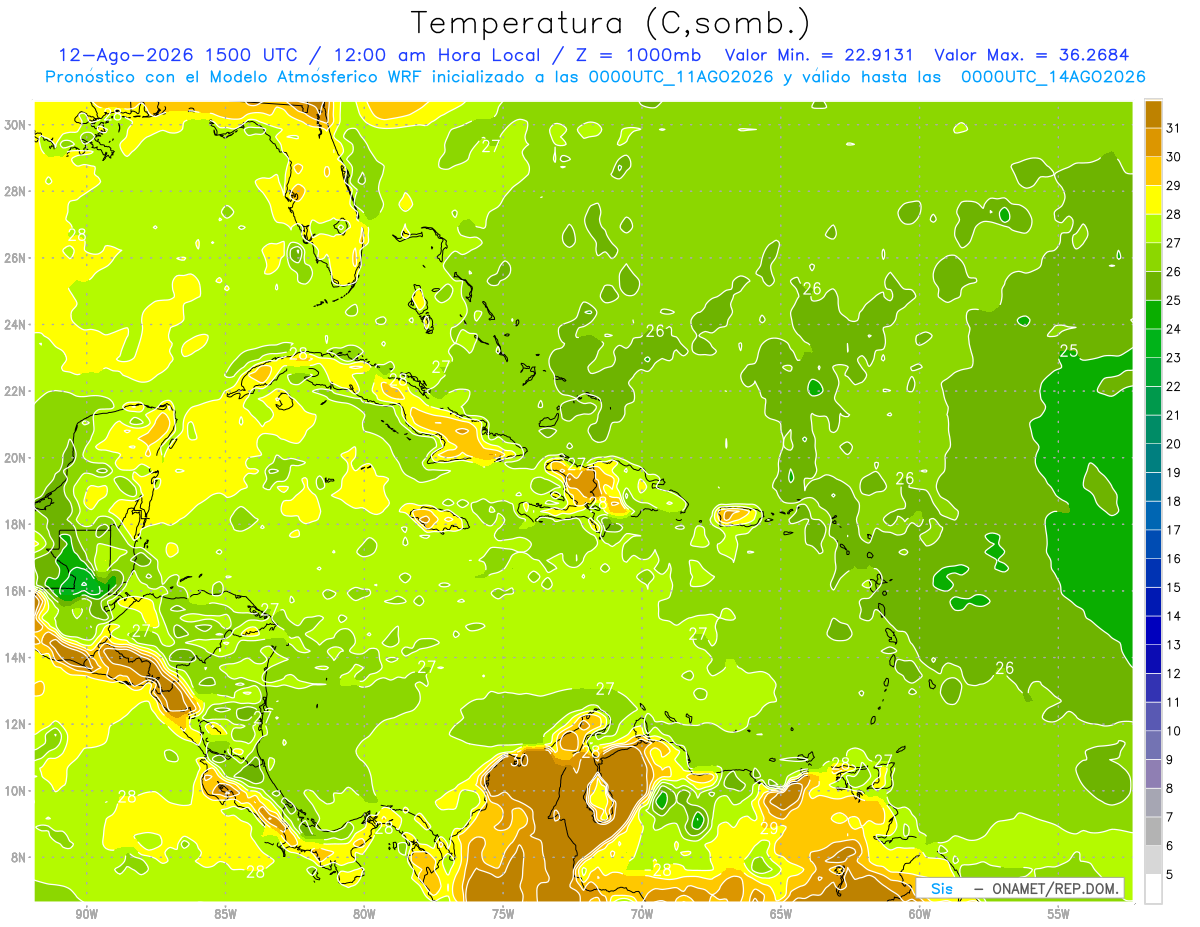The image size is (1200, 927).
Task: Click the 65W longitude axis label
Action: tap(781, 914)
